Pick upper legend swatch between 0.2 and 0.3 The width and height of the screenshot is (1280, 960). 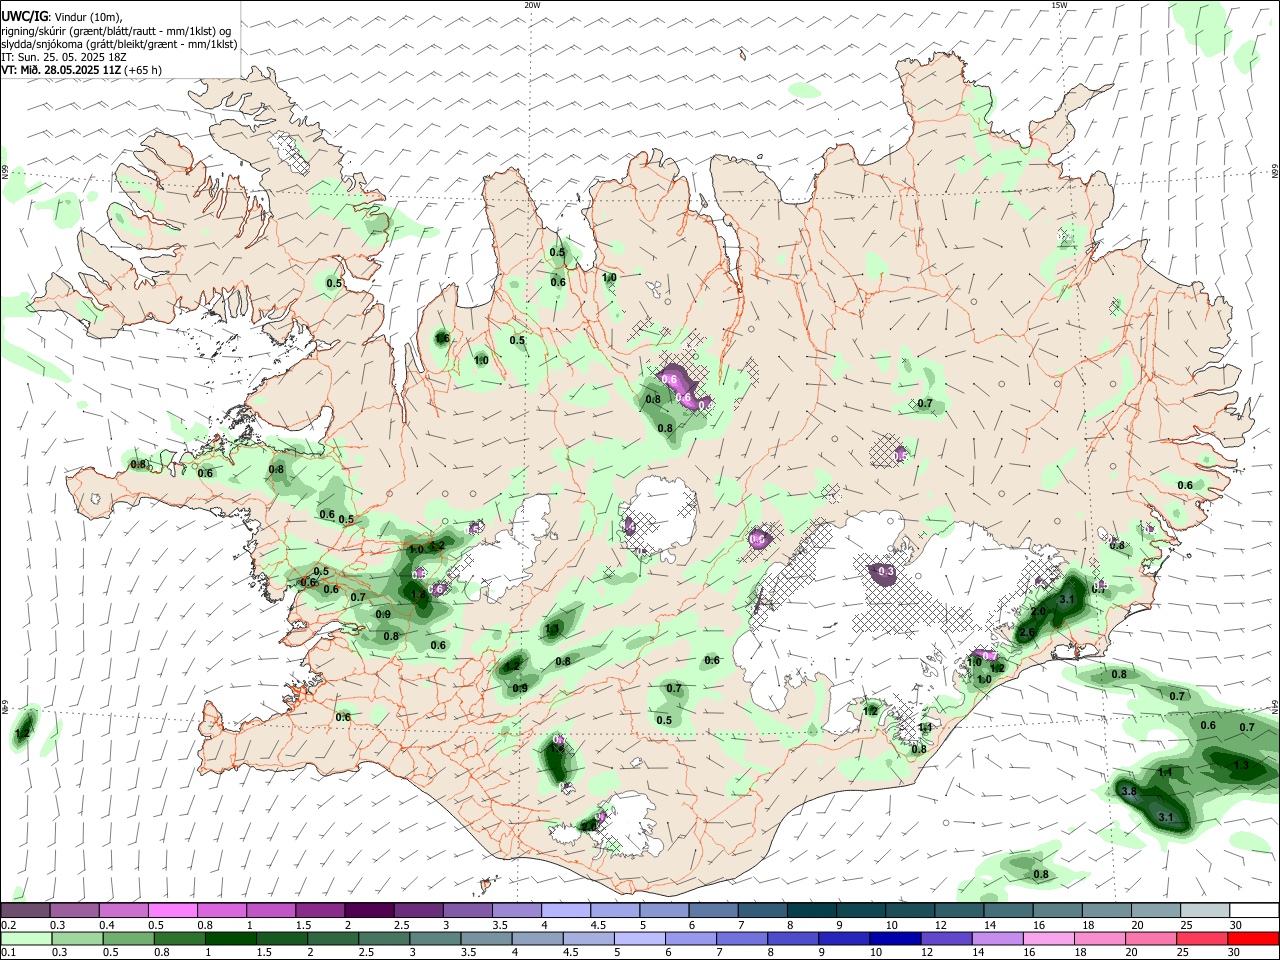[x=25, y=911]
